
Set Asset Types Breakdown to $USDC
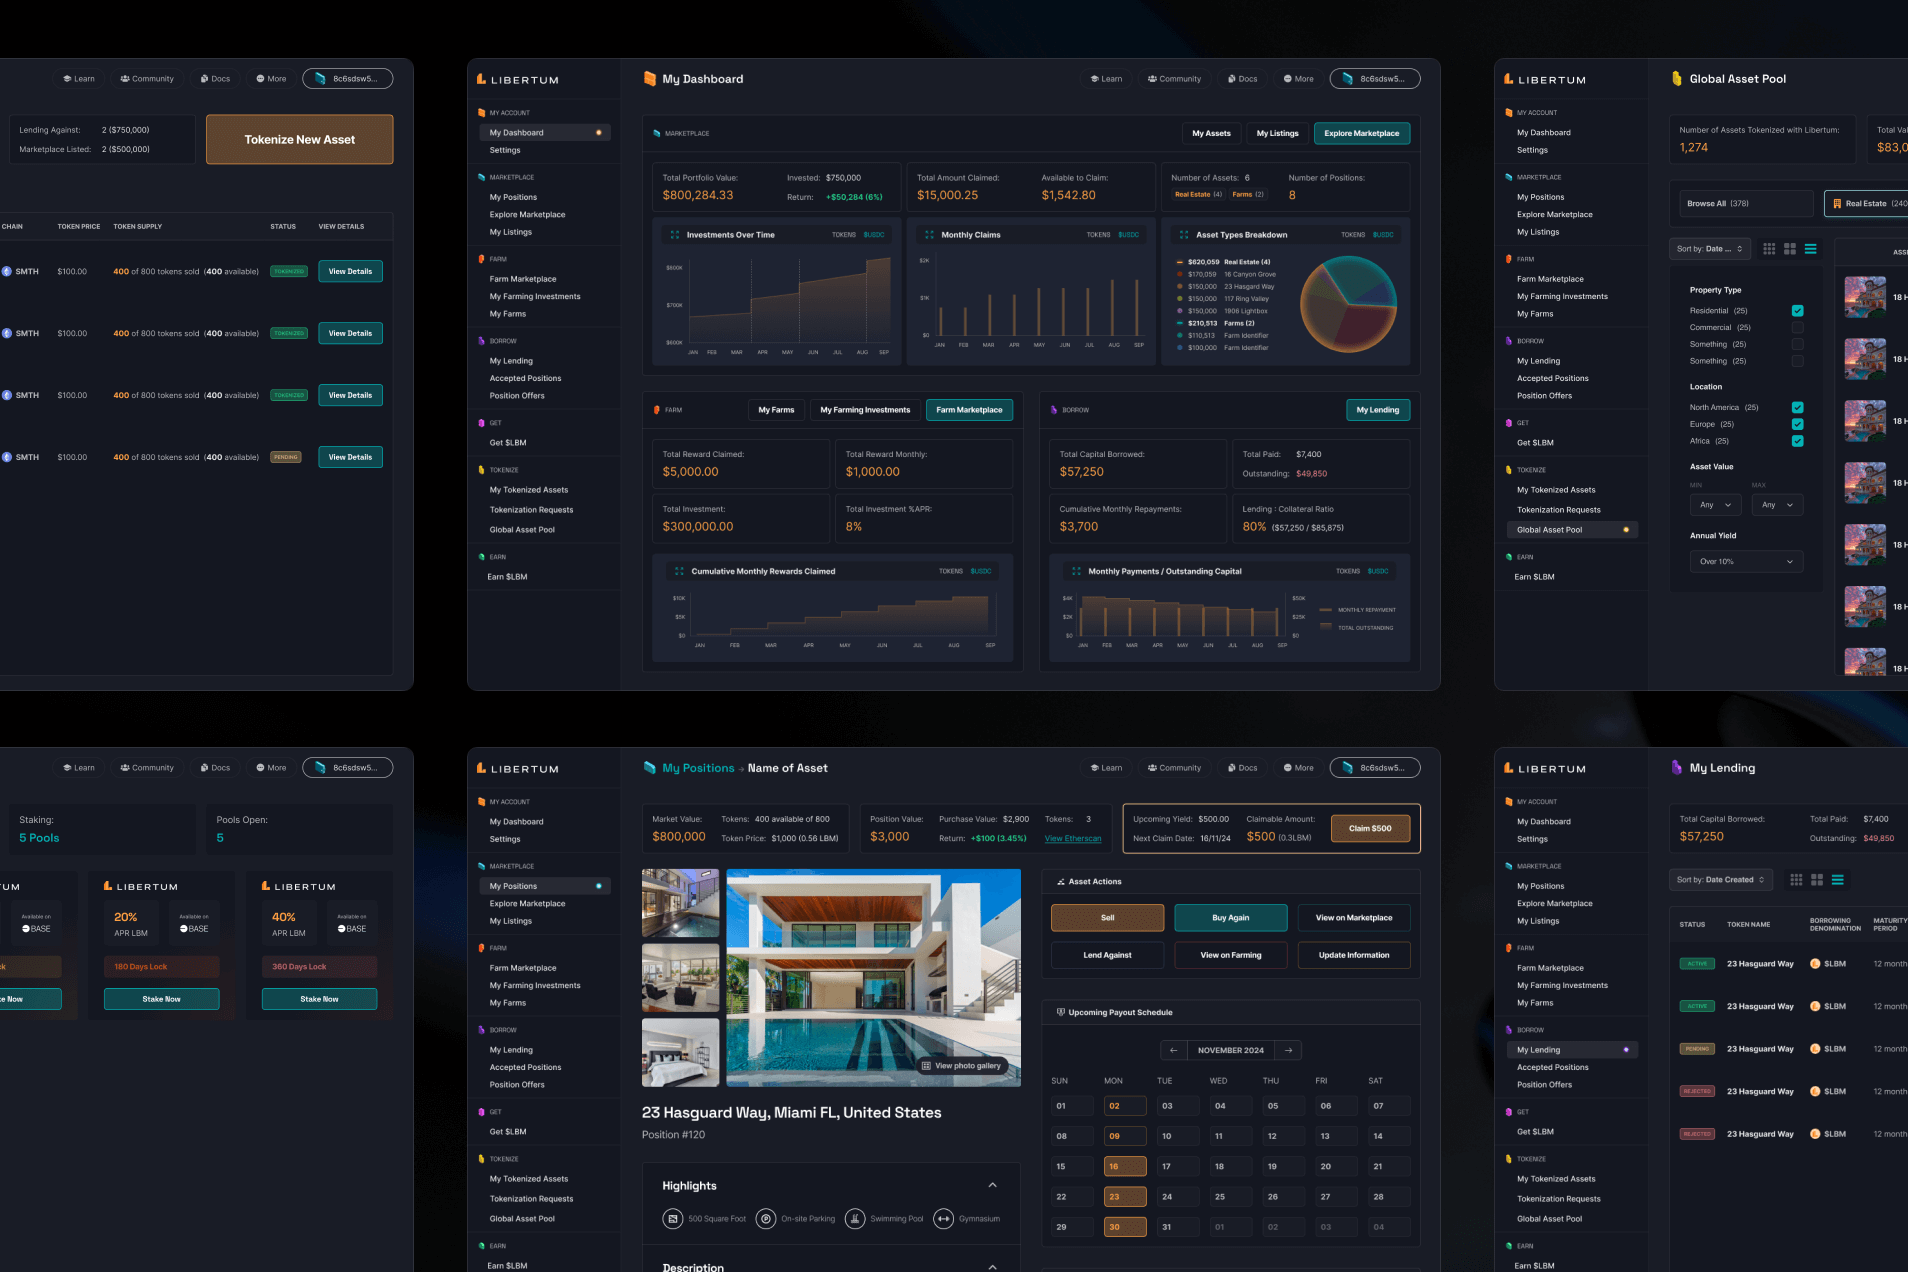click(x=1383, y=235)
